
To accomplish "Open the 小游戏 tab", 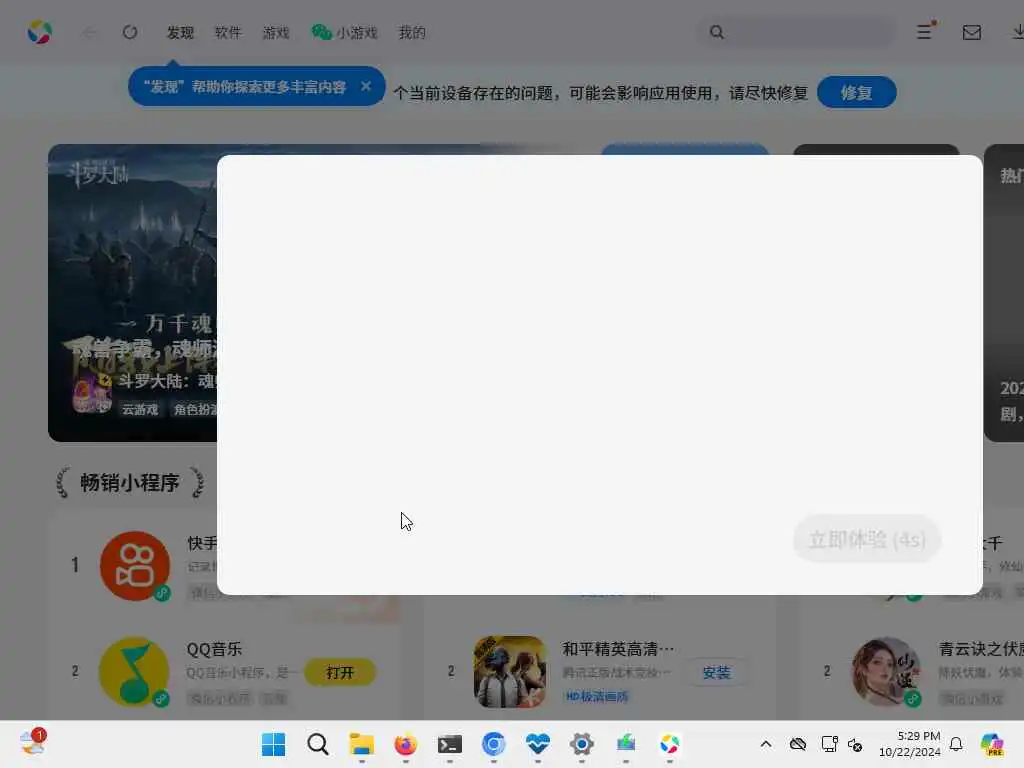I will click(x=344, y=33).
